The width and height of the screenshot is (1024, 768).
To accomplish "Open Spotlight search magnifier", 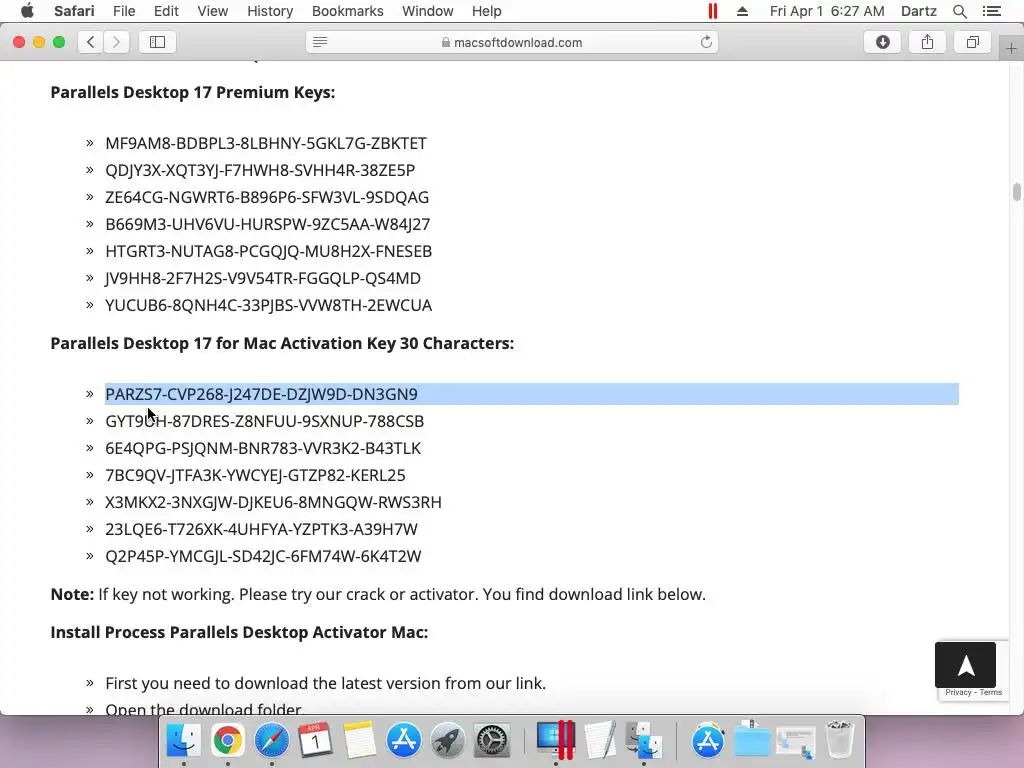I will tap(959, 11).
